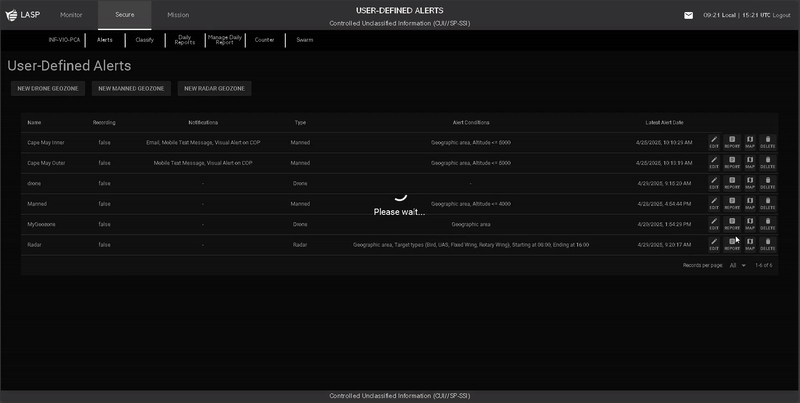The width and height of the screenshot is (800, 403).
Task: Open report for Cape May Inner
Action: pyautogui.click(x=732, y=142)
